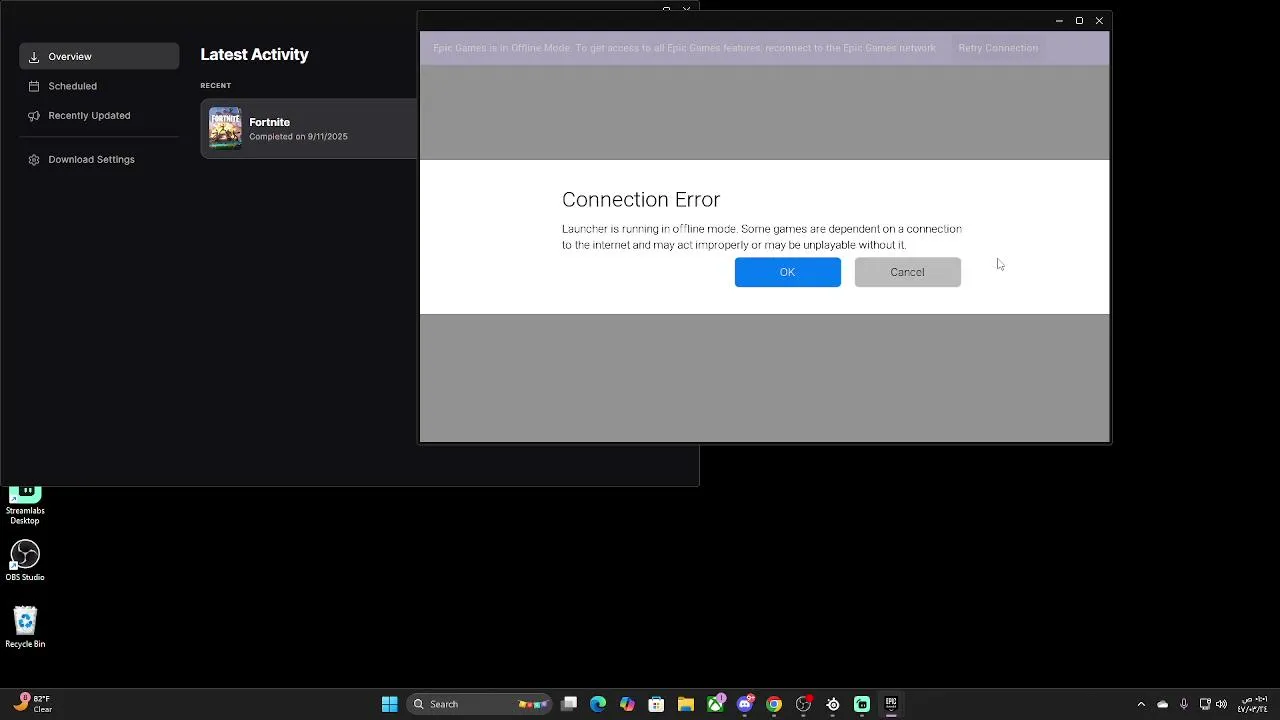Viewport: 1280px width, 720px height.
Task: Click Cancel in the Connection Error dialog
Action: click(907, 272)
